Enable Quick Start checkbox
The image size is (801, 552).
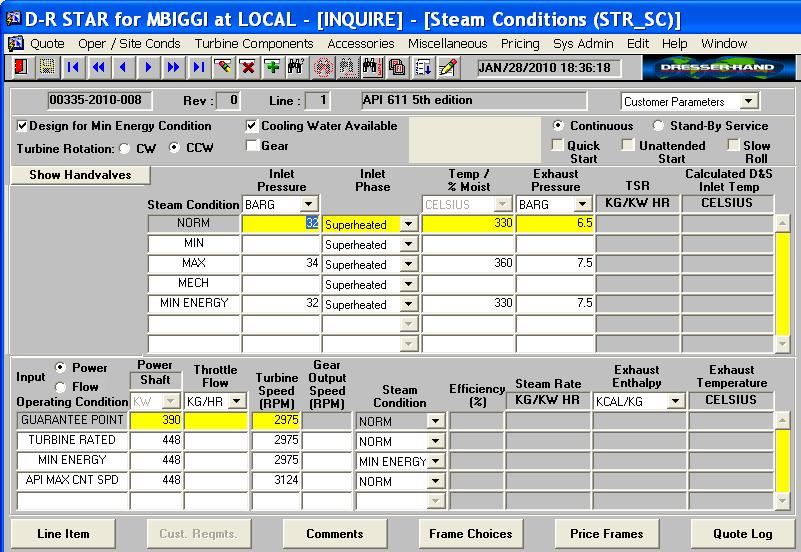[x=558, y=145]
